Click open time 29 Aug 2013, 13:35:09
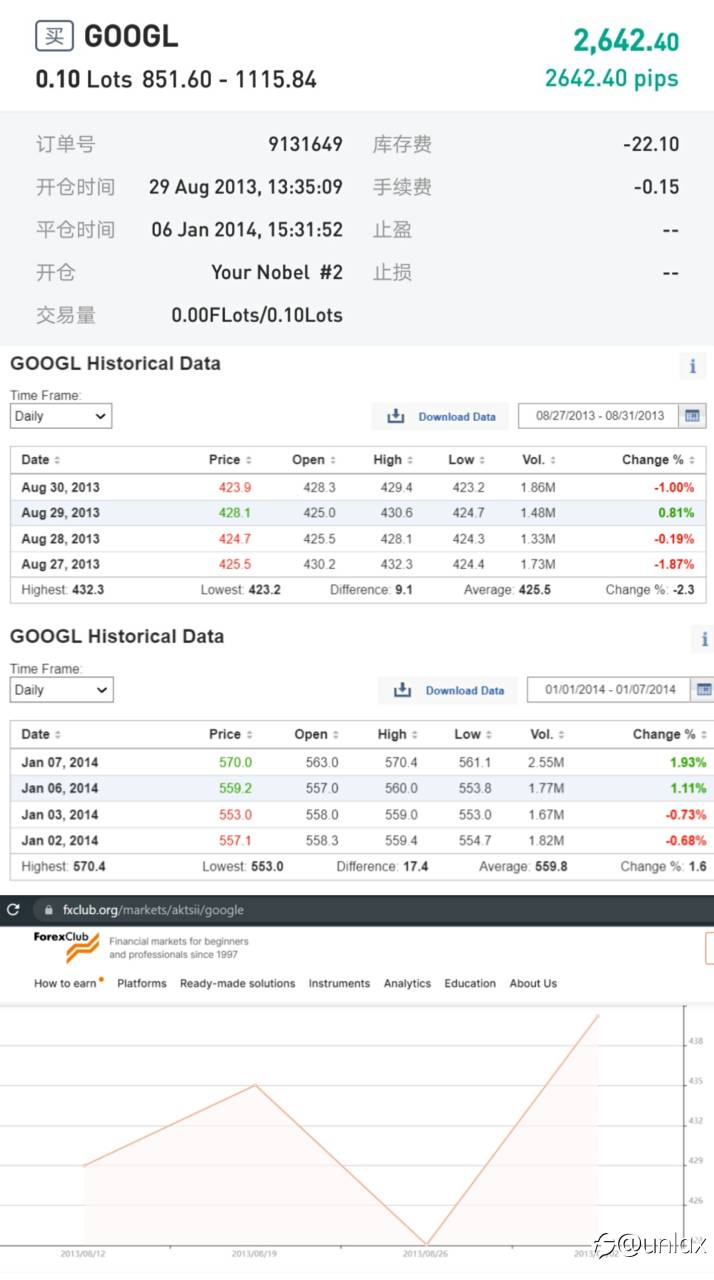Viewport: 714px width, 1280px height. pyautogui.click(x=246, y=187)
